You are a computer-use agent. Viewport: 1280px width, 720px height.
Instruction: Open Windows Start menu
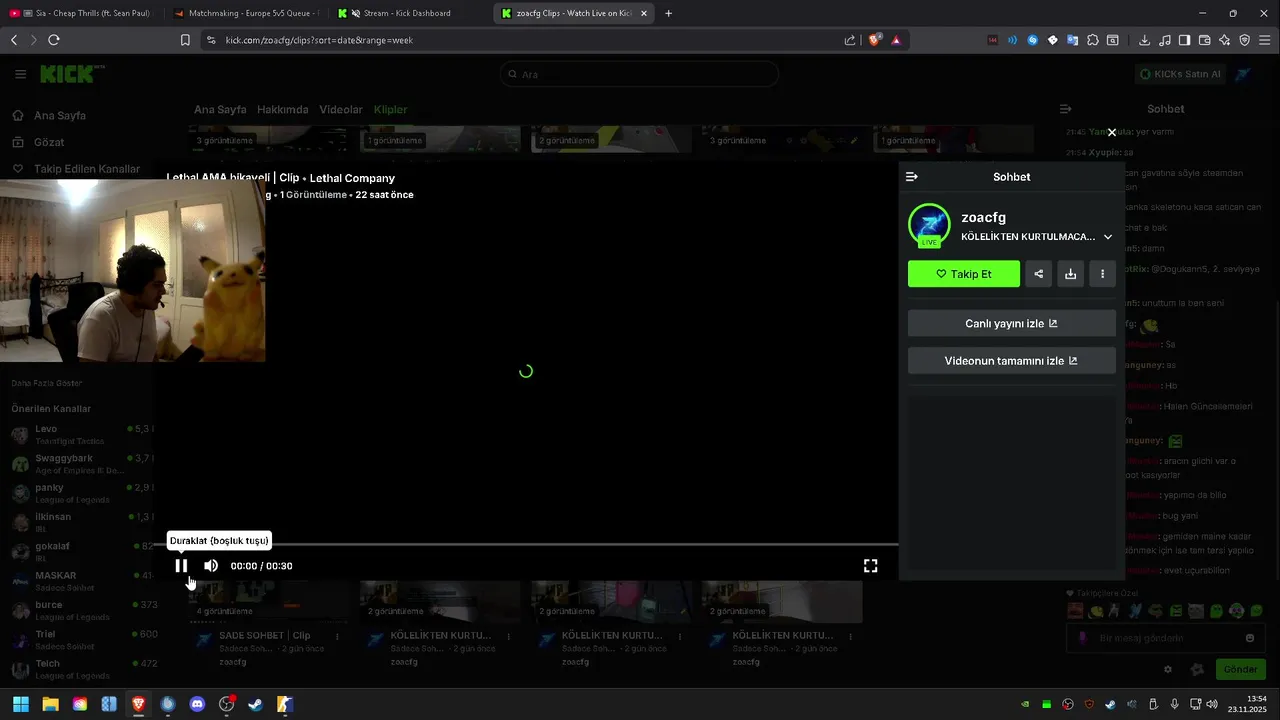(21, 704)
